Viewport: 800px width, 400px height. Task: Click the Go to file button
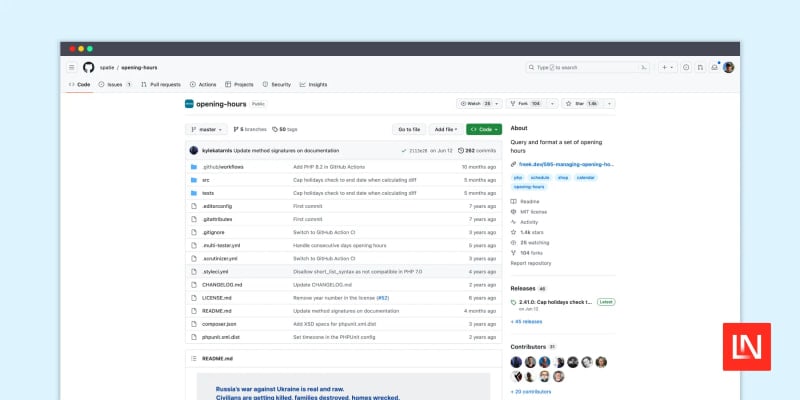(x=408, y=129)
